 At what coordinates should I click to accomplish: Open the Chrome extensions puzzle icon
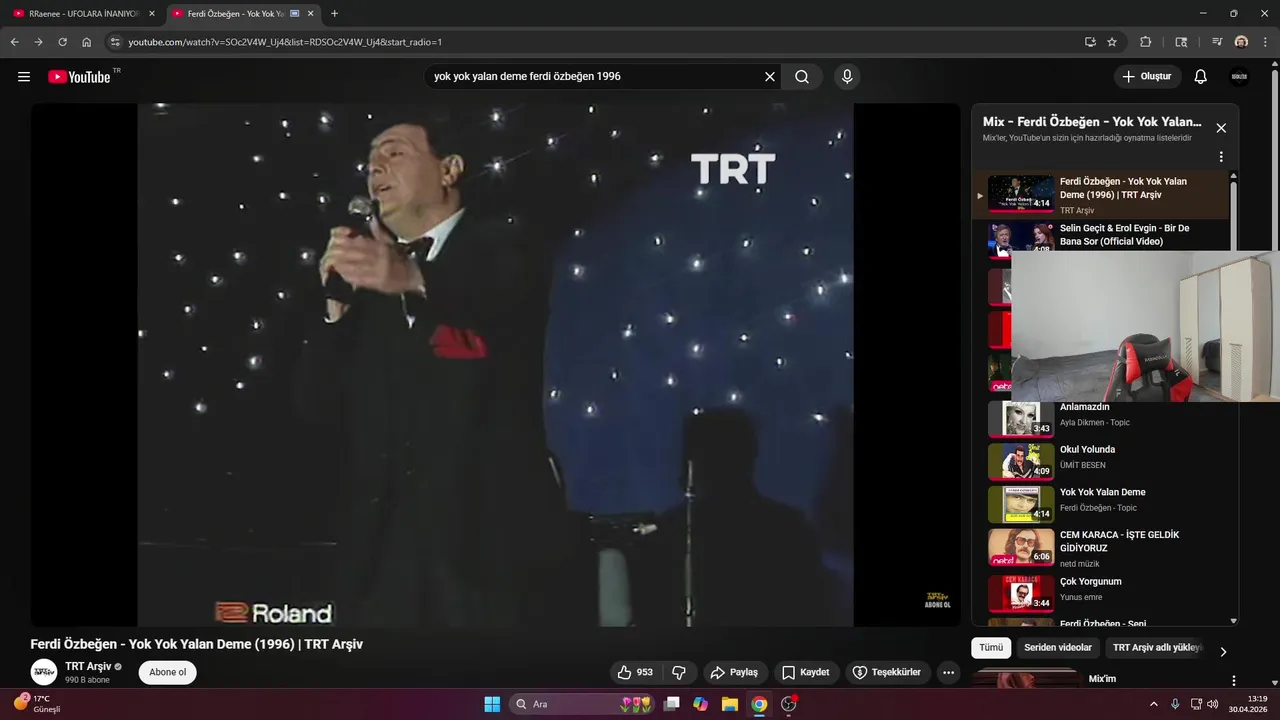point(1146,42)
